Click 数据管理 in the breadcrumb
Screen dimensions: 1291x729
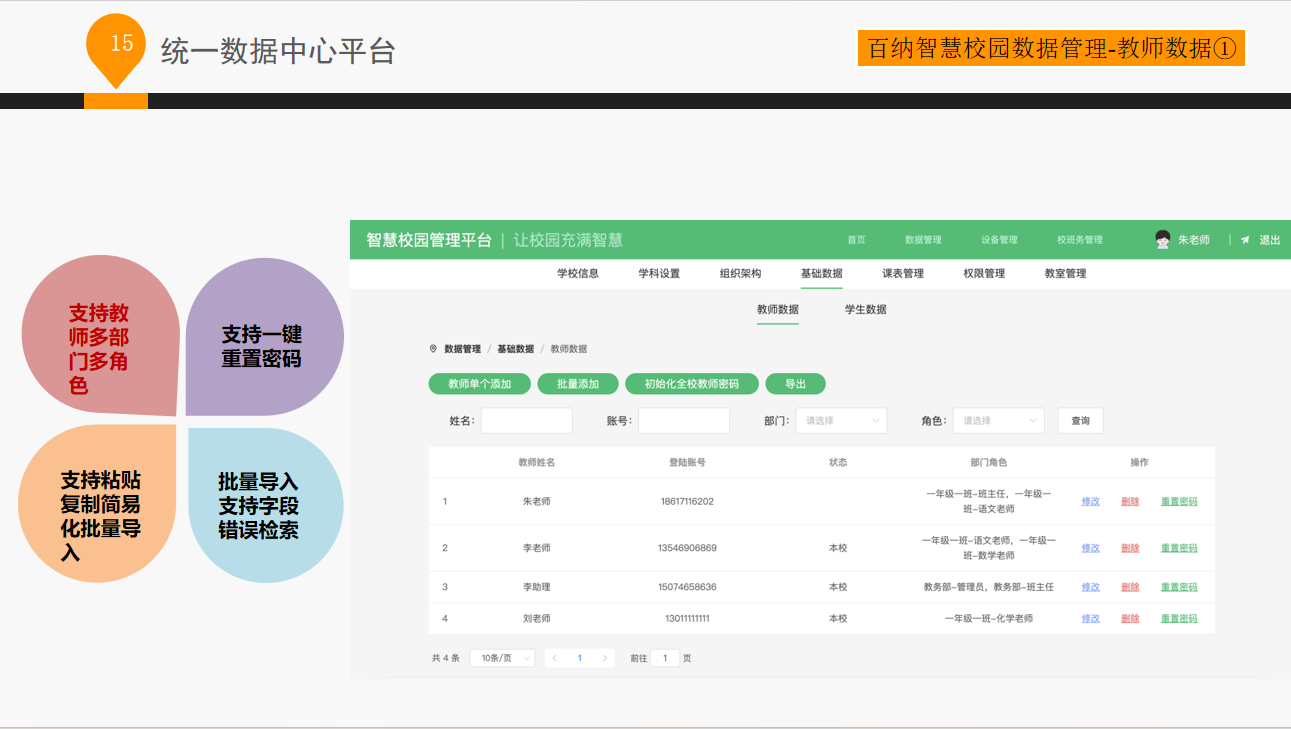462,349
